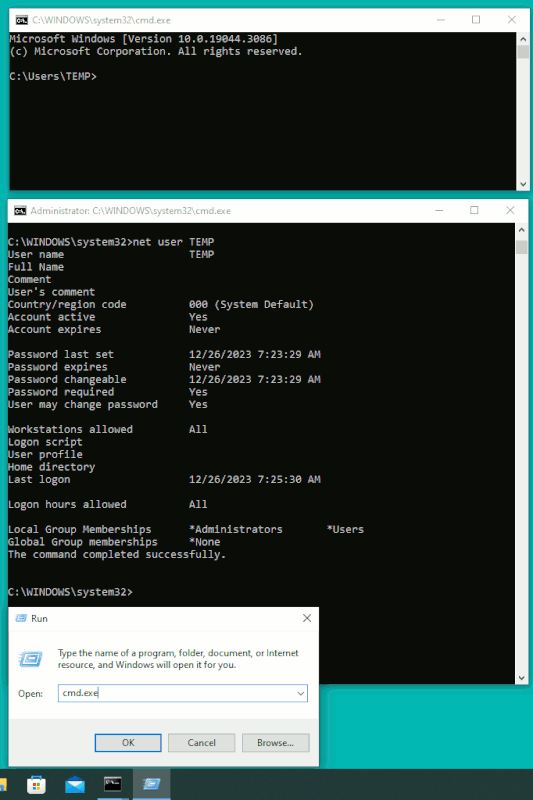Screen dimensions: 533x800
Task: Click the 'Password last set' label
Action: [x=61, y=355]
